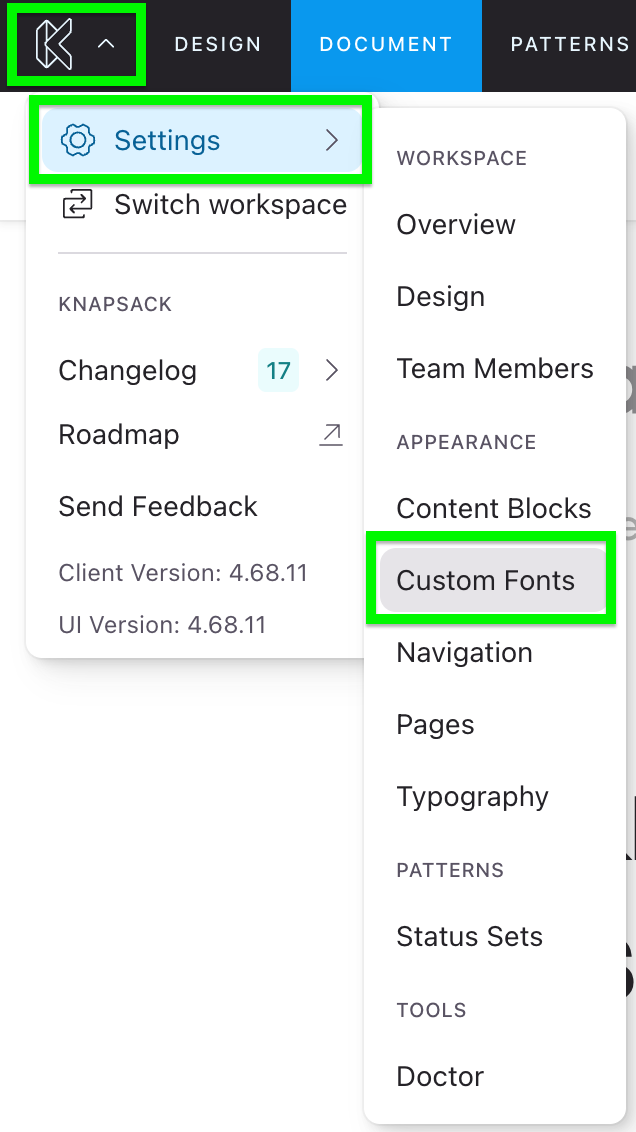The height and width of the screenshot is (1132, 636).
Task: Open the Changelog entry
Action: point(128,370)
